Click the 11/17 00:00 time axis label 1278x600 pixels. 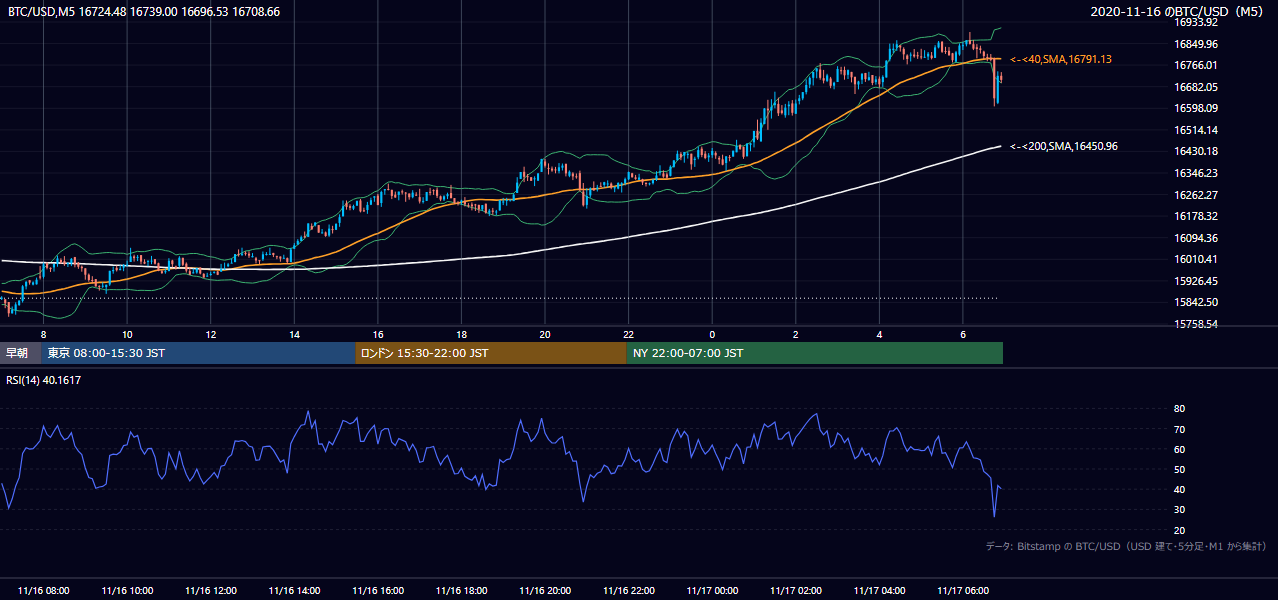pos(713,591)
